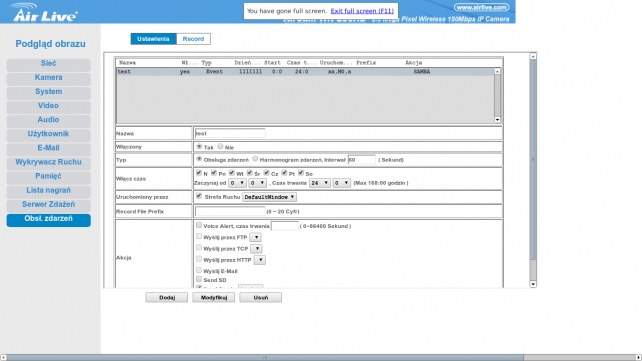Select the Nie disabled radio button
The width and height of the screenshot is (642, 361).
(220, 147)
